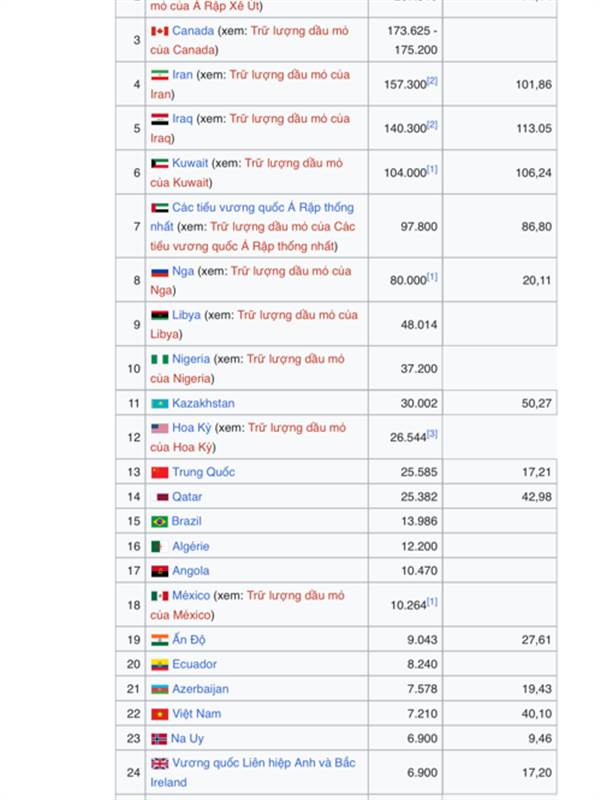Click the Libya flag icon
This screenshot has height=800, width=600.
point(159,315)
